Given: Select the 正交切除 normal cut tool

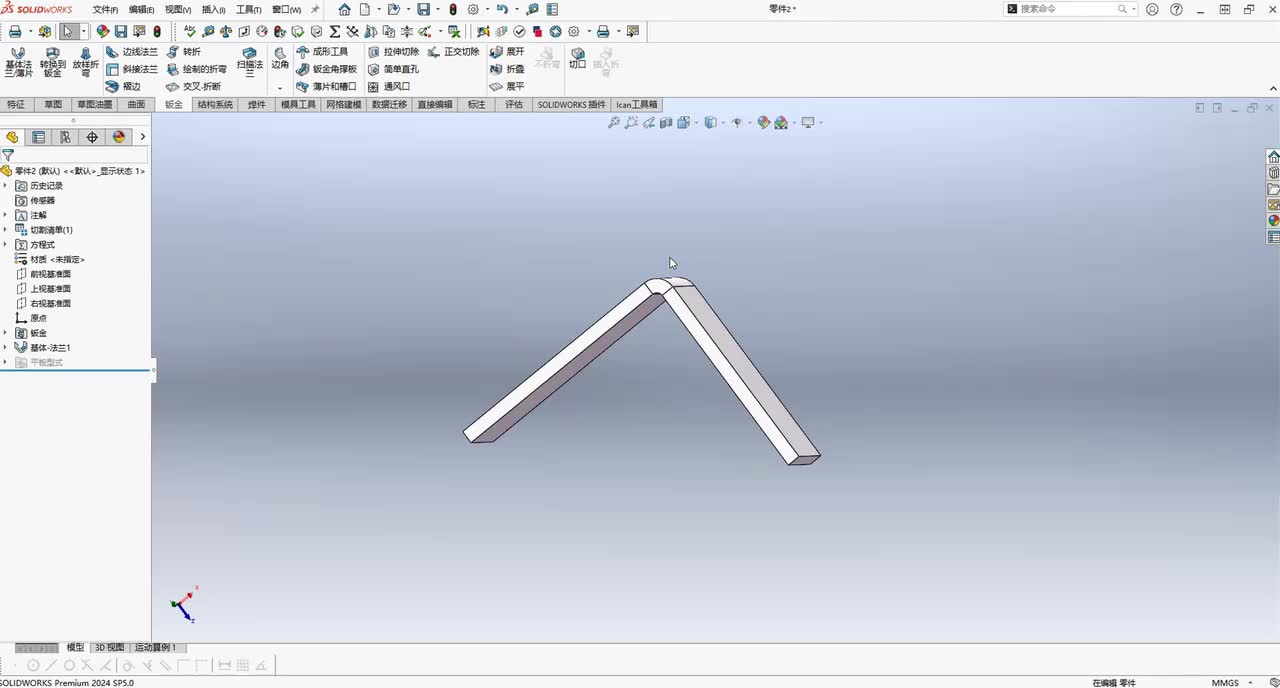Looking at the screenshot, I should coord(453,52).
